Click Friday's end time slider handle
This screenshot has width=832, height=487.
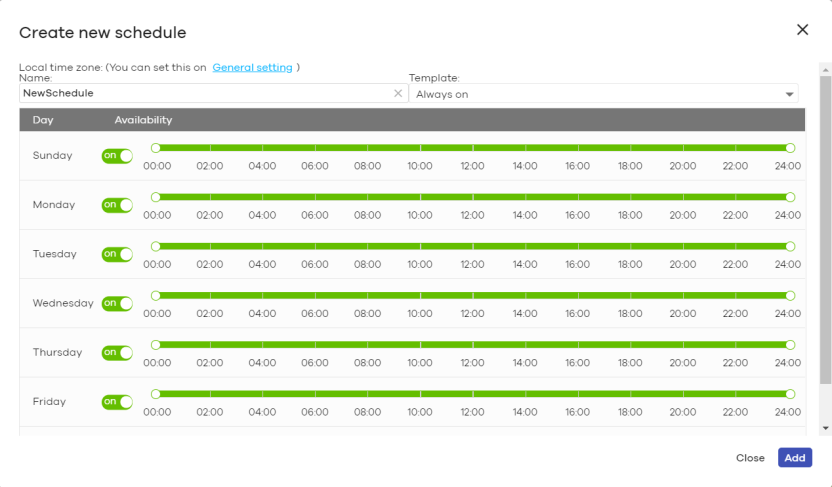pos(790,394)
